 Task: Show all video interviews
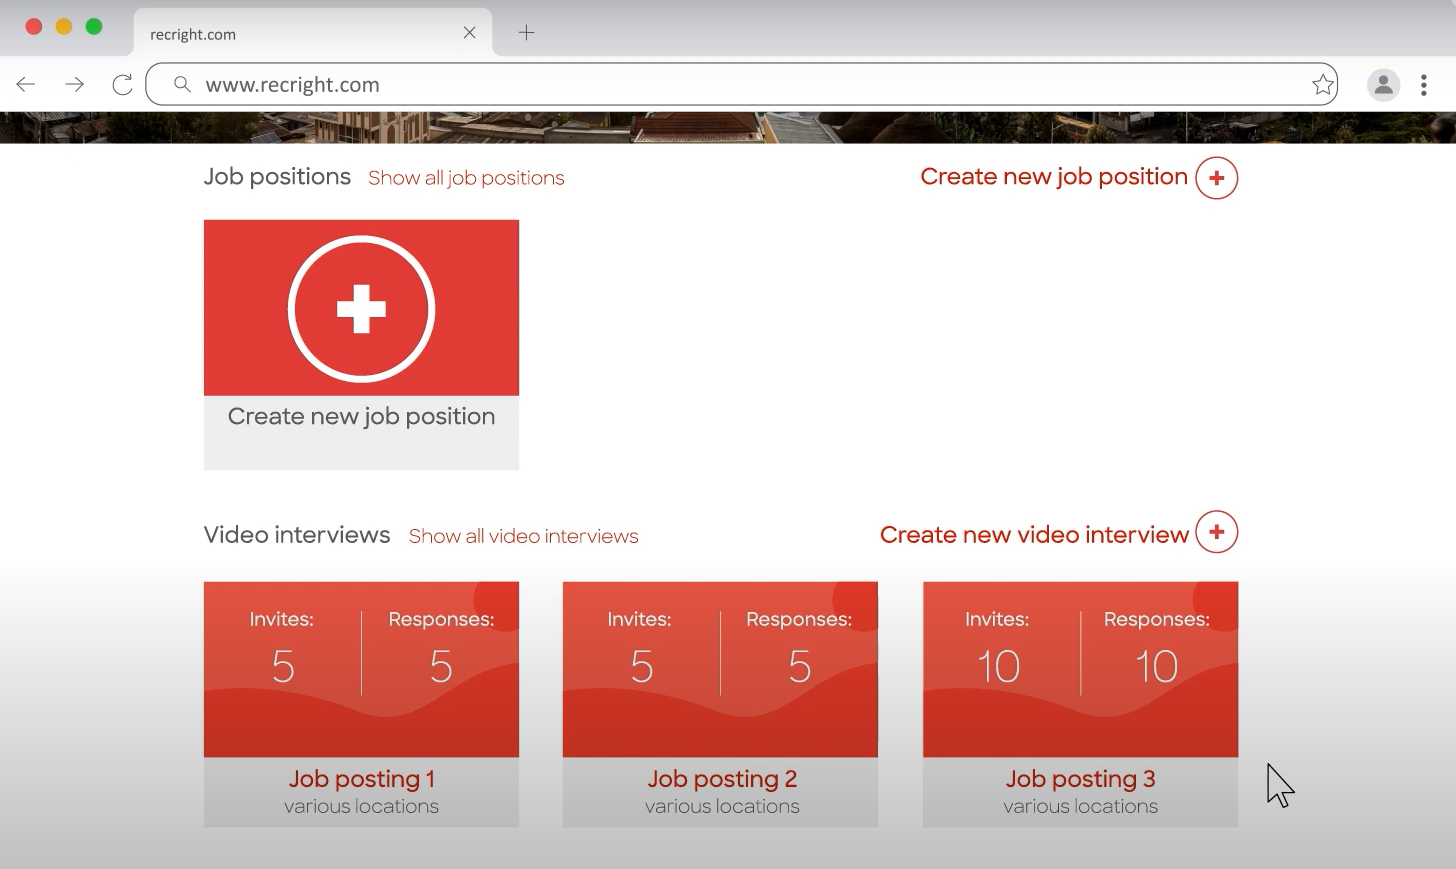[523, 536]
